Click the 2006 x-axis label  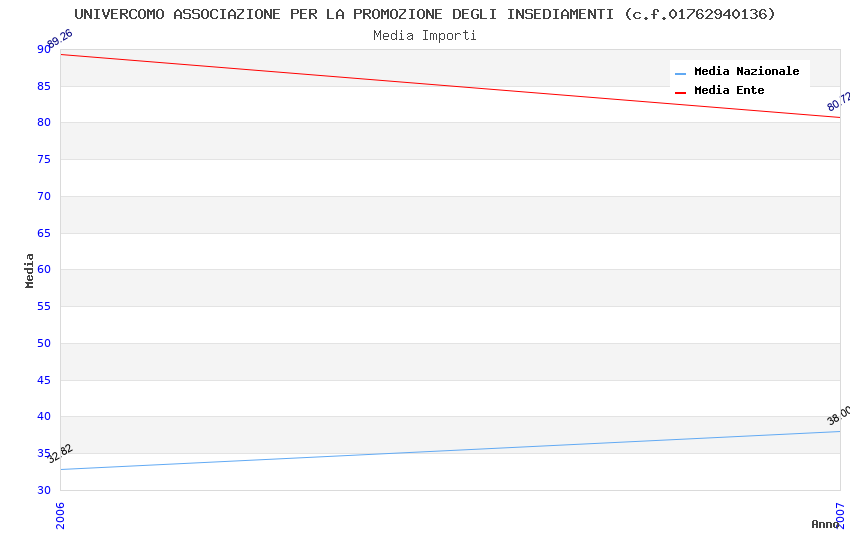pyautogui.click(x=60, y=515)
